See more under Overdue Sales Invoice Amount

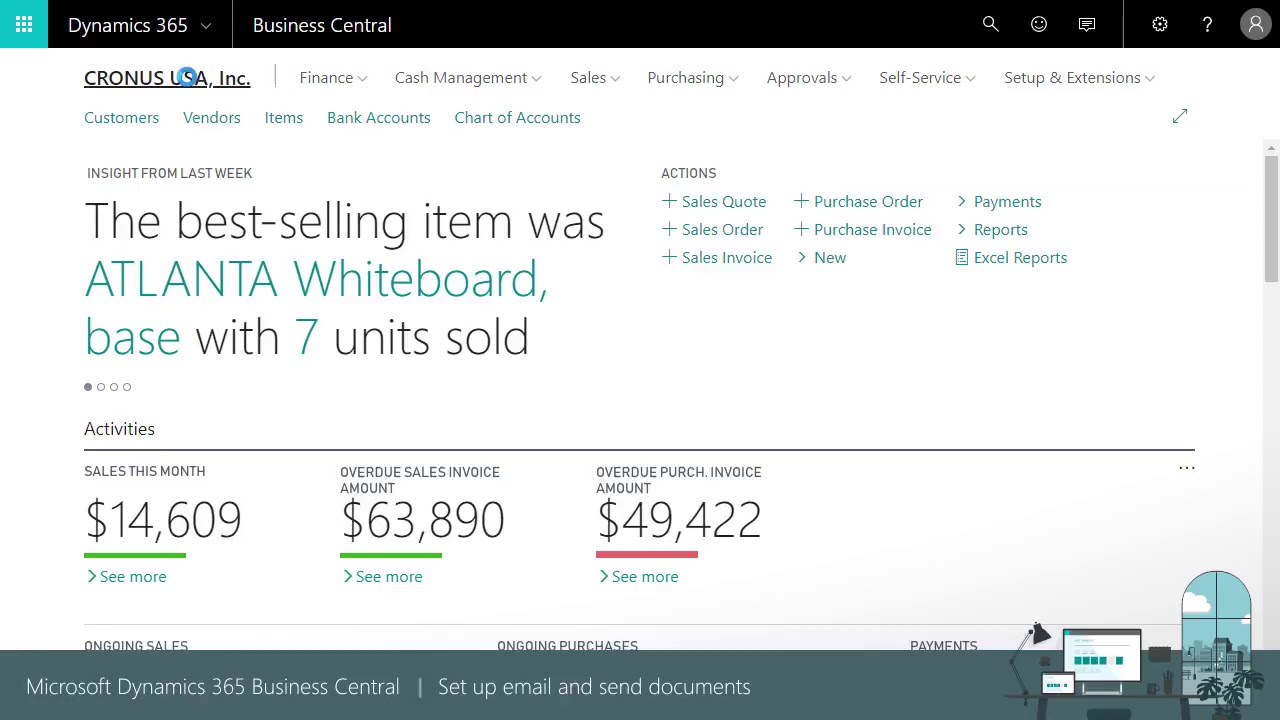coord(382,576)
